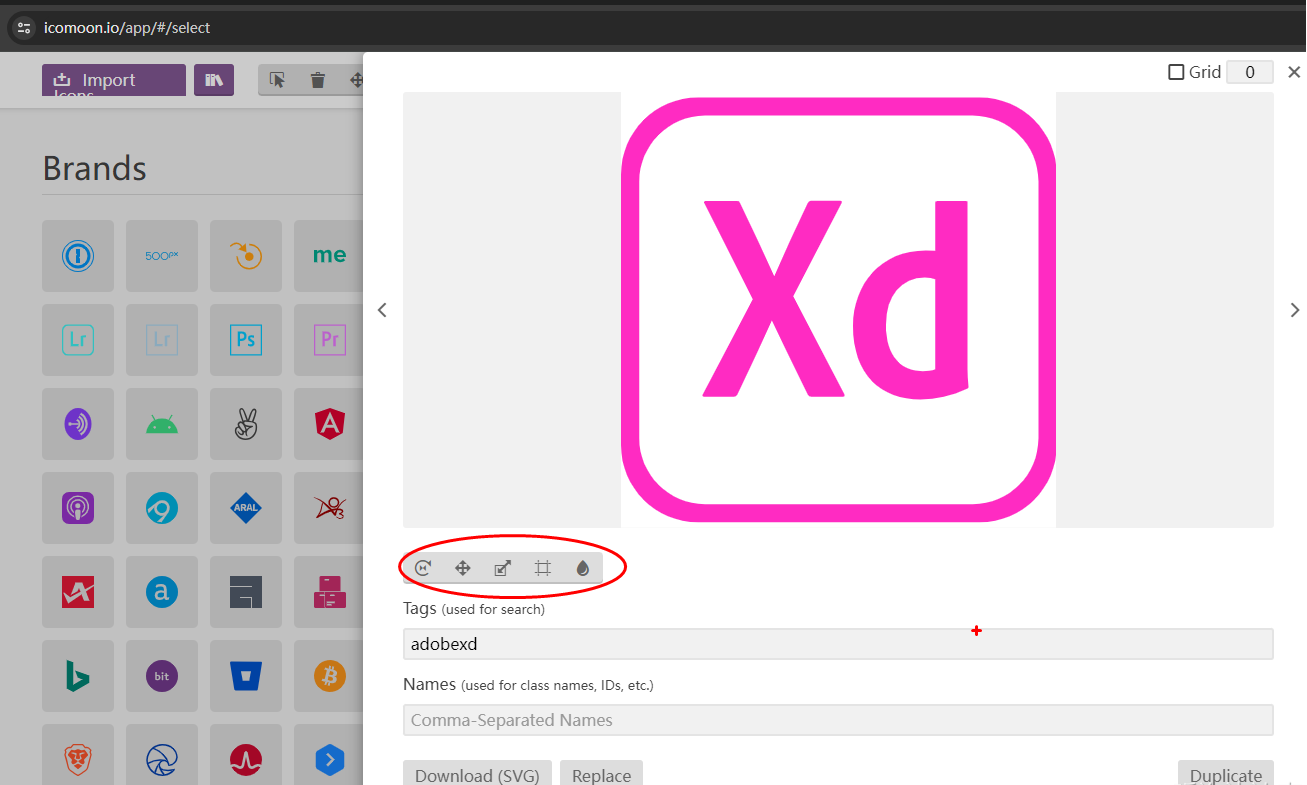Click the Comma-Separated Names field

coord(838,720)
